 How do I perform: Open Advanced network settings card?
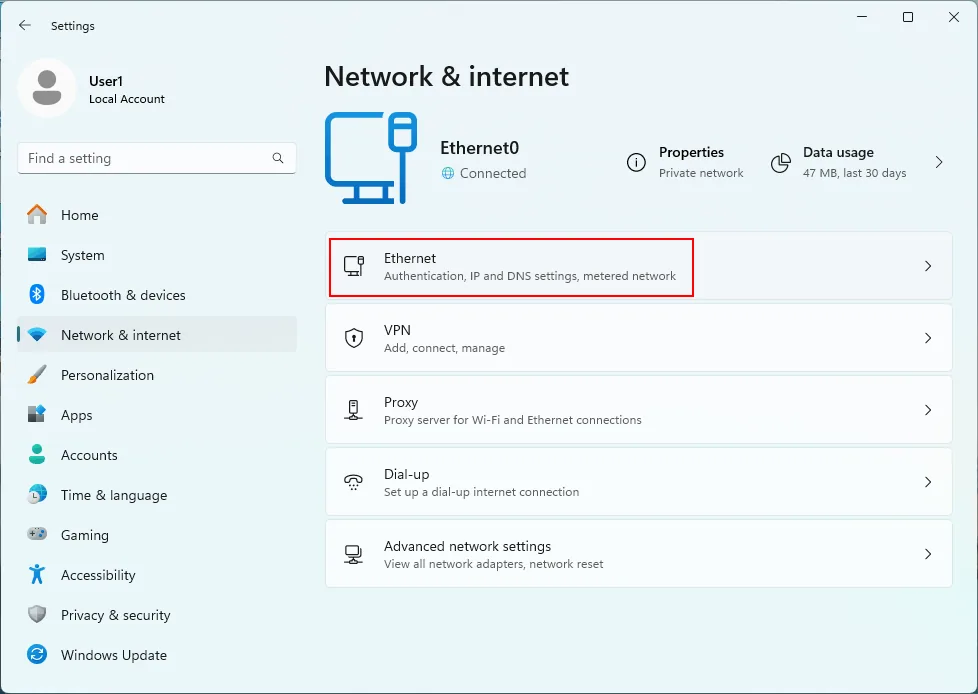[639, 554]
